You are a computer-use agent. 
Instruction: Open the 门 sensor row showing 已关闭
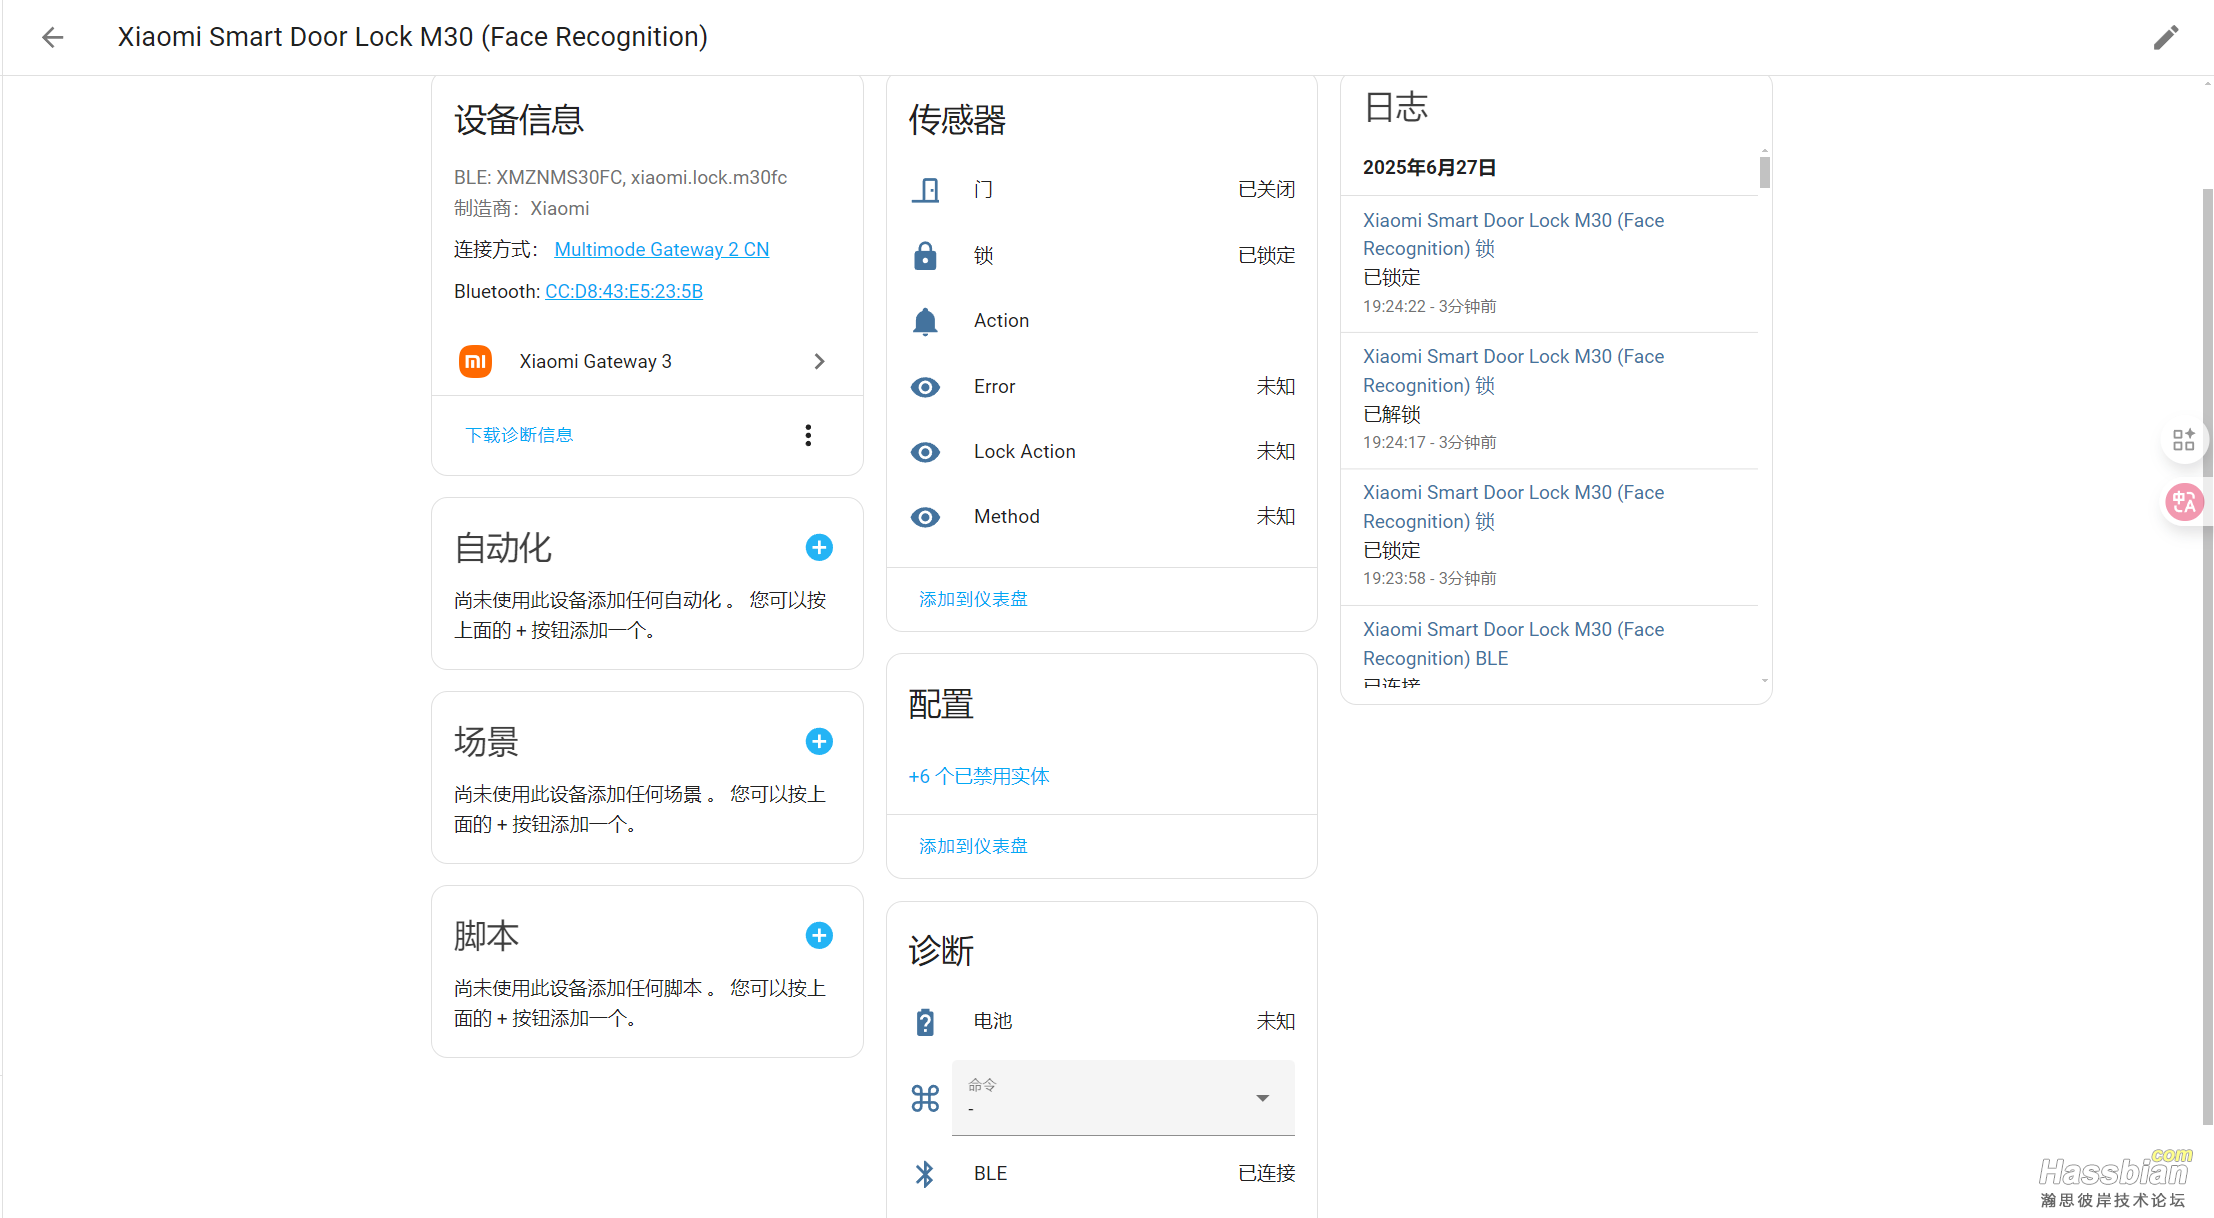point(1102,190)
